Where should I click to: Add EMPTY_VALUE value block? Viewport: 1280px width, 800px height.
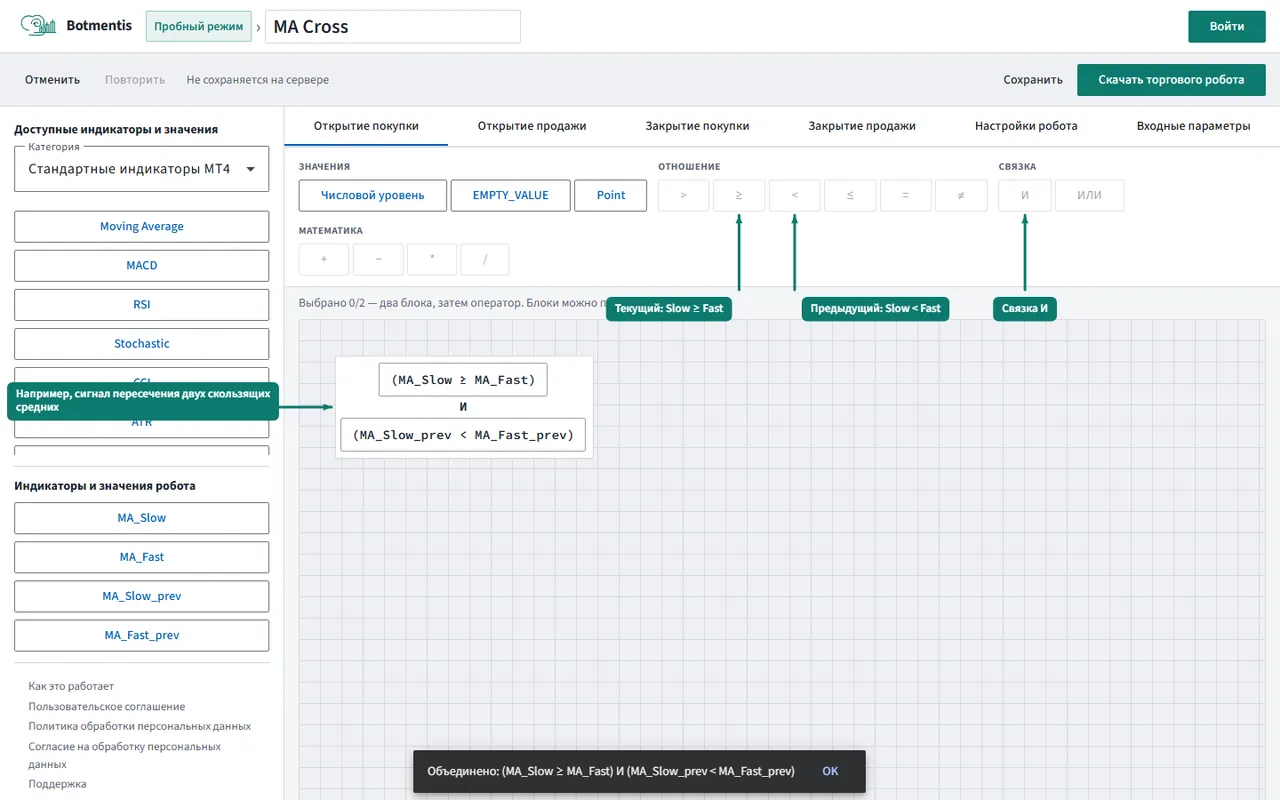[511, 195]
